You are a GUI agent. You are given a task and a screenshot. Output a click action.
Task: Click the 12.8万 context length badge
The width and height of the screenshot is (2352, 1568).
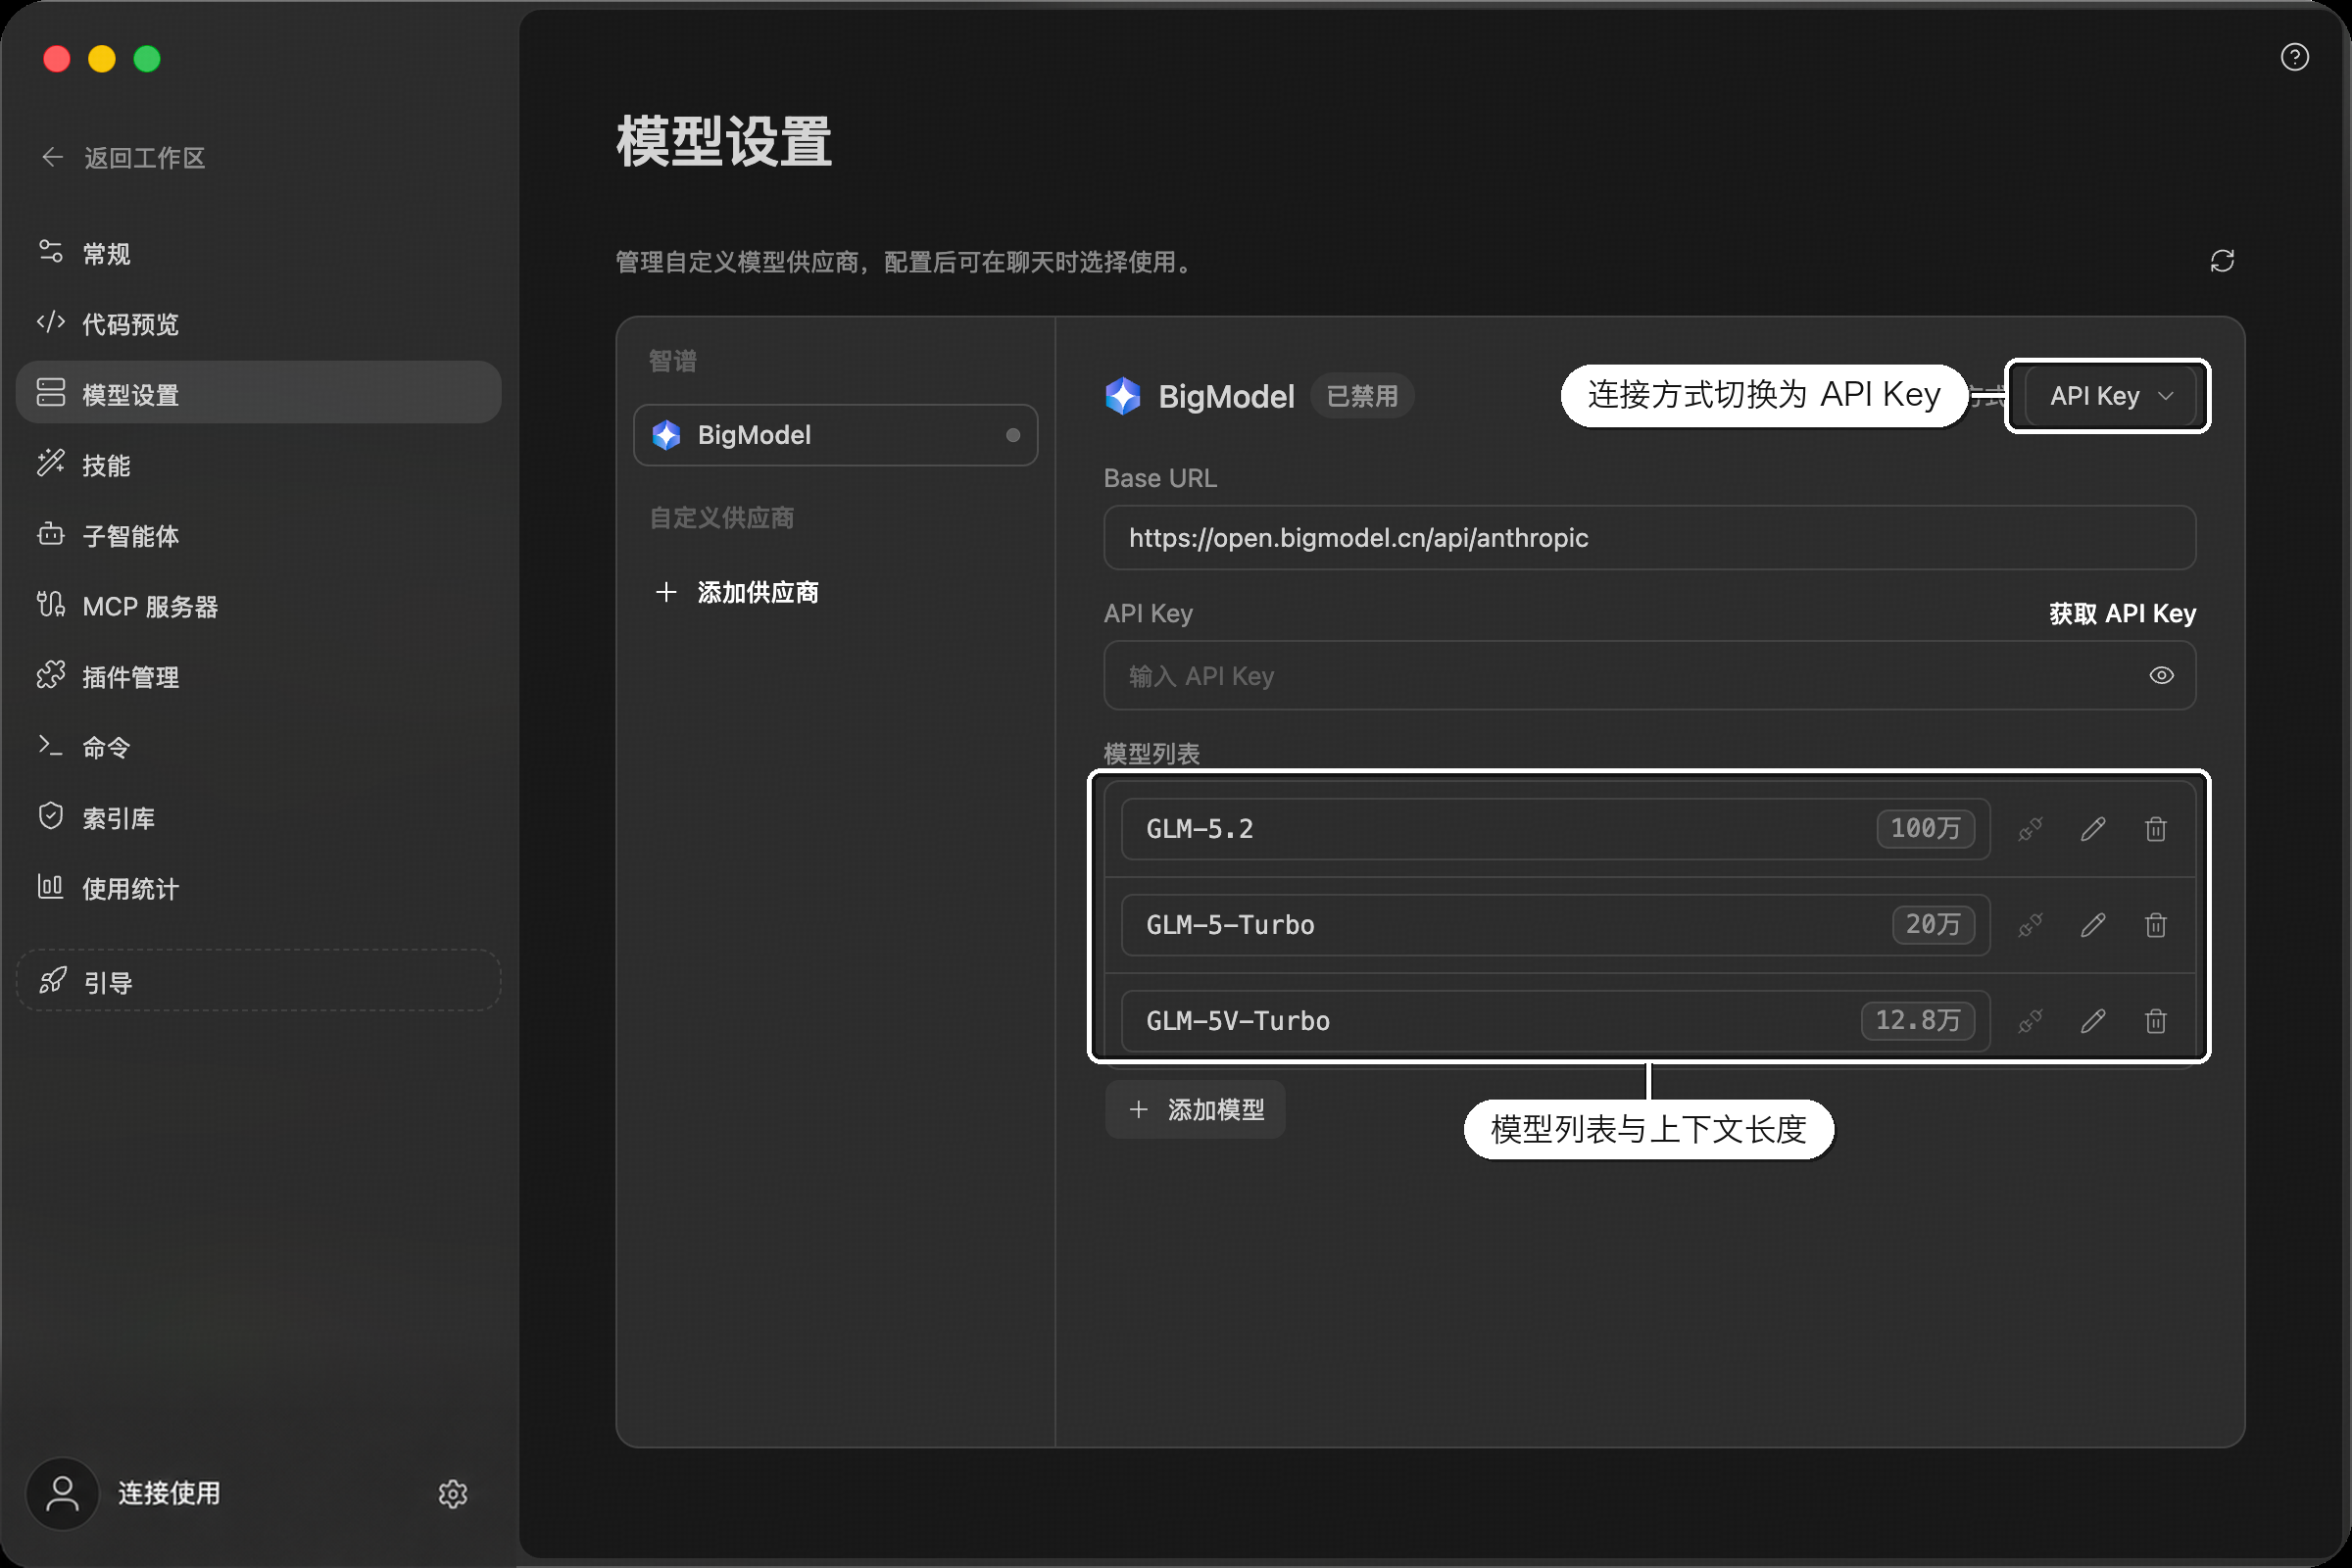click(1917, 1021)
